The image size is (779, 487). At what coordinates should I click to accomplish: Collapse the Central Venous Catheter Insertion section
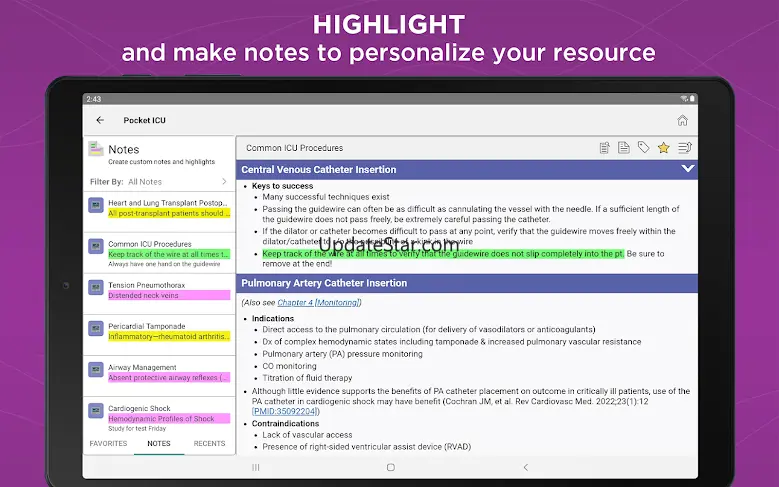click(x=688, y=169)
